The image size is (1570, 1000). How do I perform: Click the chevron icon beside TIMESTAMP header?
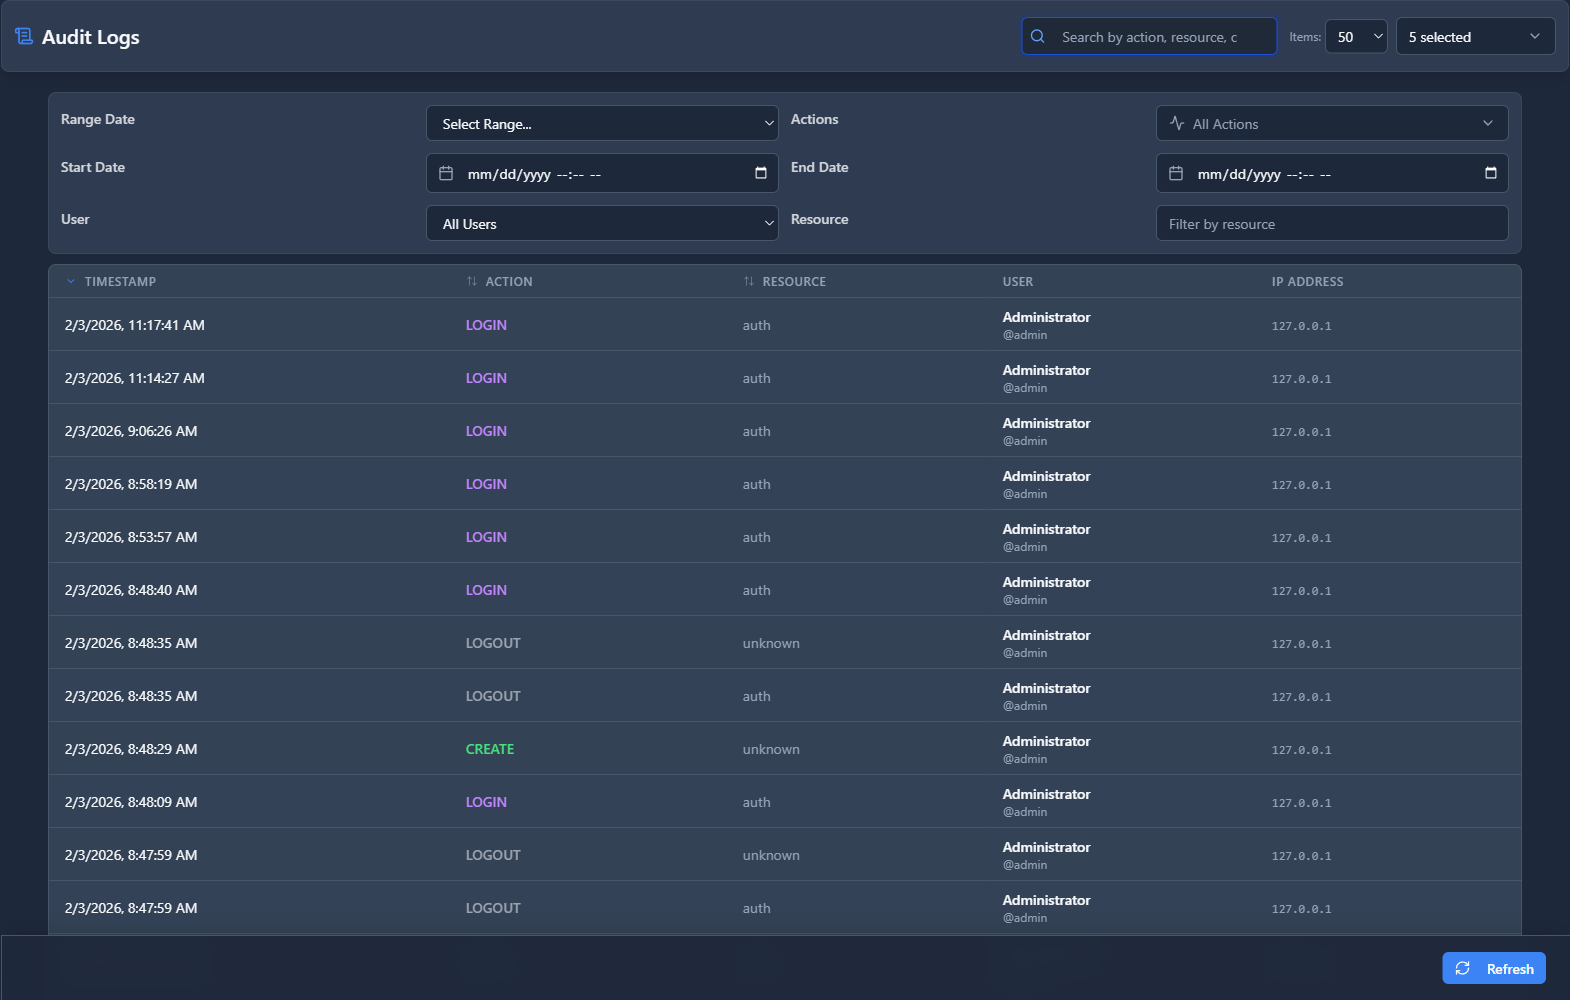click(71, 281)
